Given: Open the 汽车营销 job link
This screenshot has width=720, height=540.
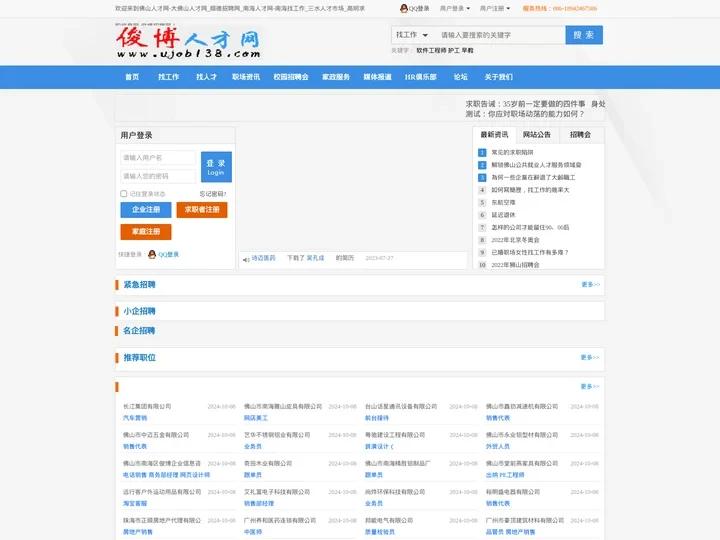Looking at the screenshot, I should [x=135, y=418].
